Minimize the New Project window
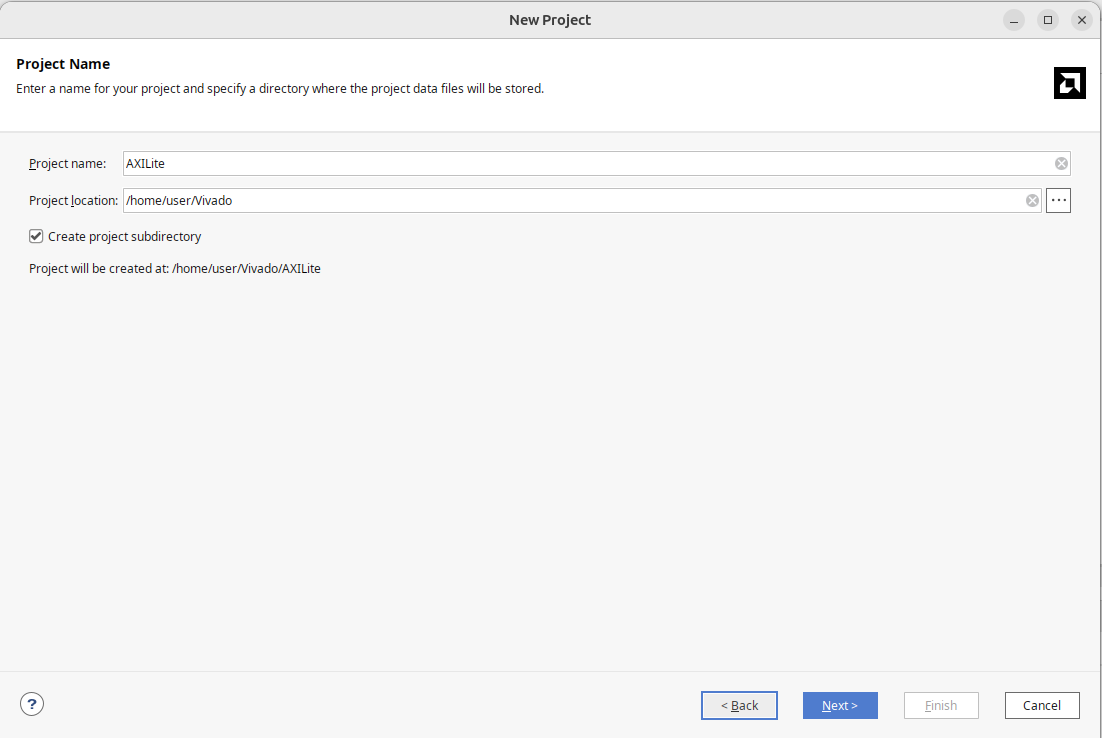Screen dimensions: 1102x738 1014,20
